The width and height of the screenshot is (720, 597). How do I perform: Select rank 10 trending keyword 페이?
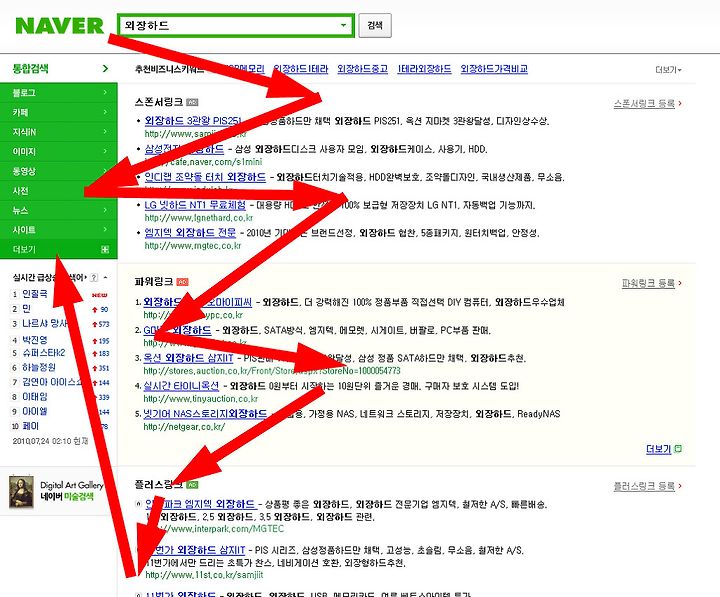[x=30, y=426]
